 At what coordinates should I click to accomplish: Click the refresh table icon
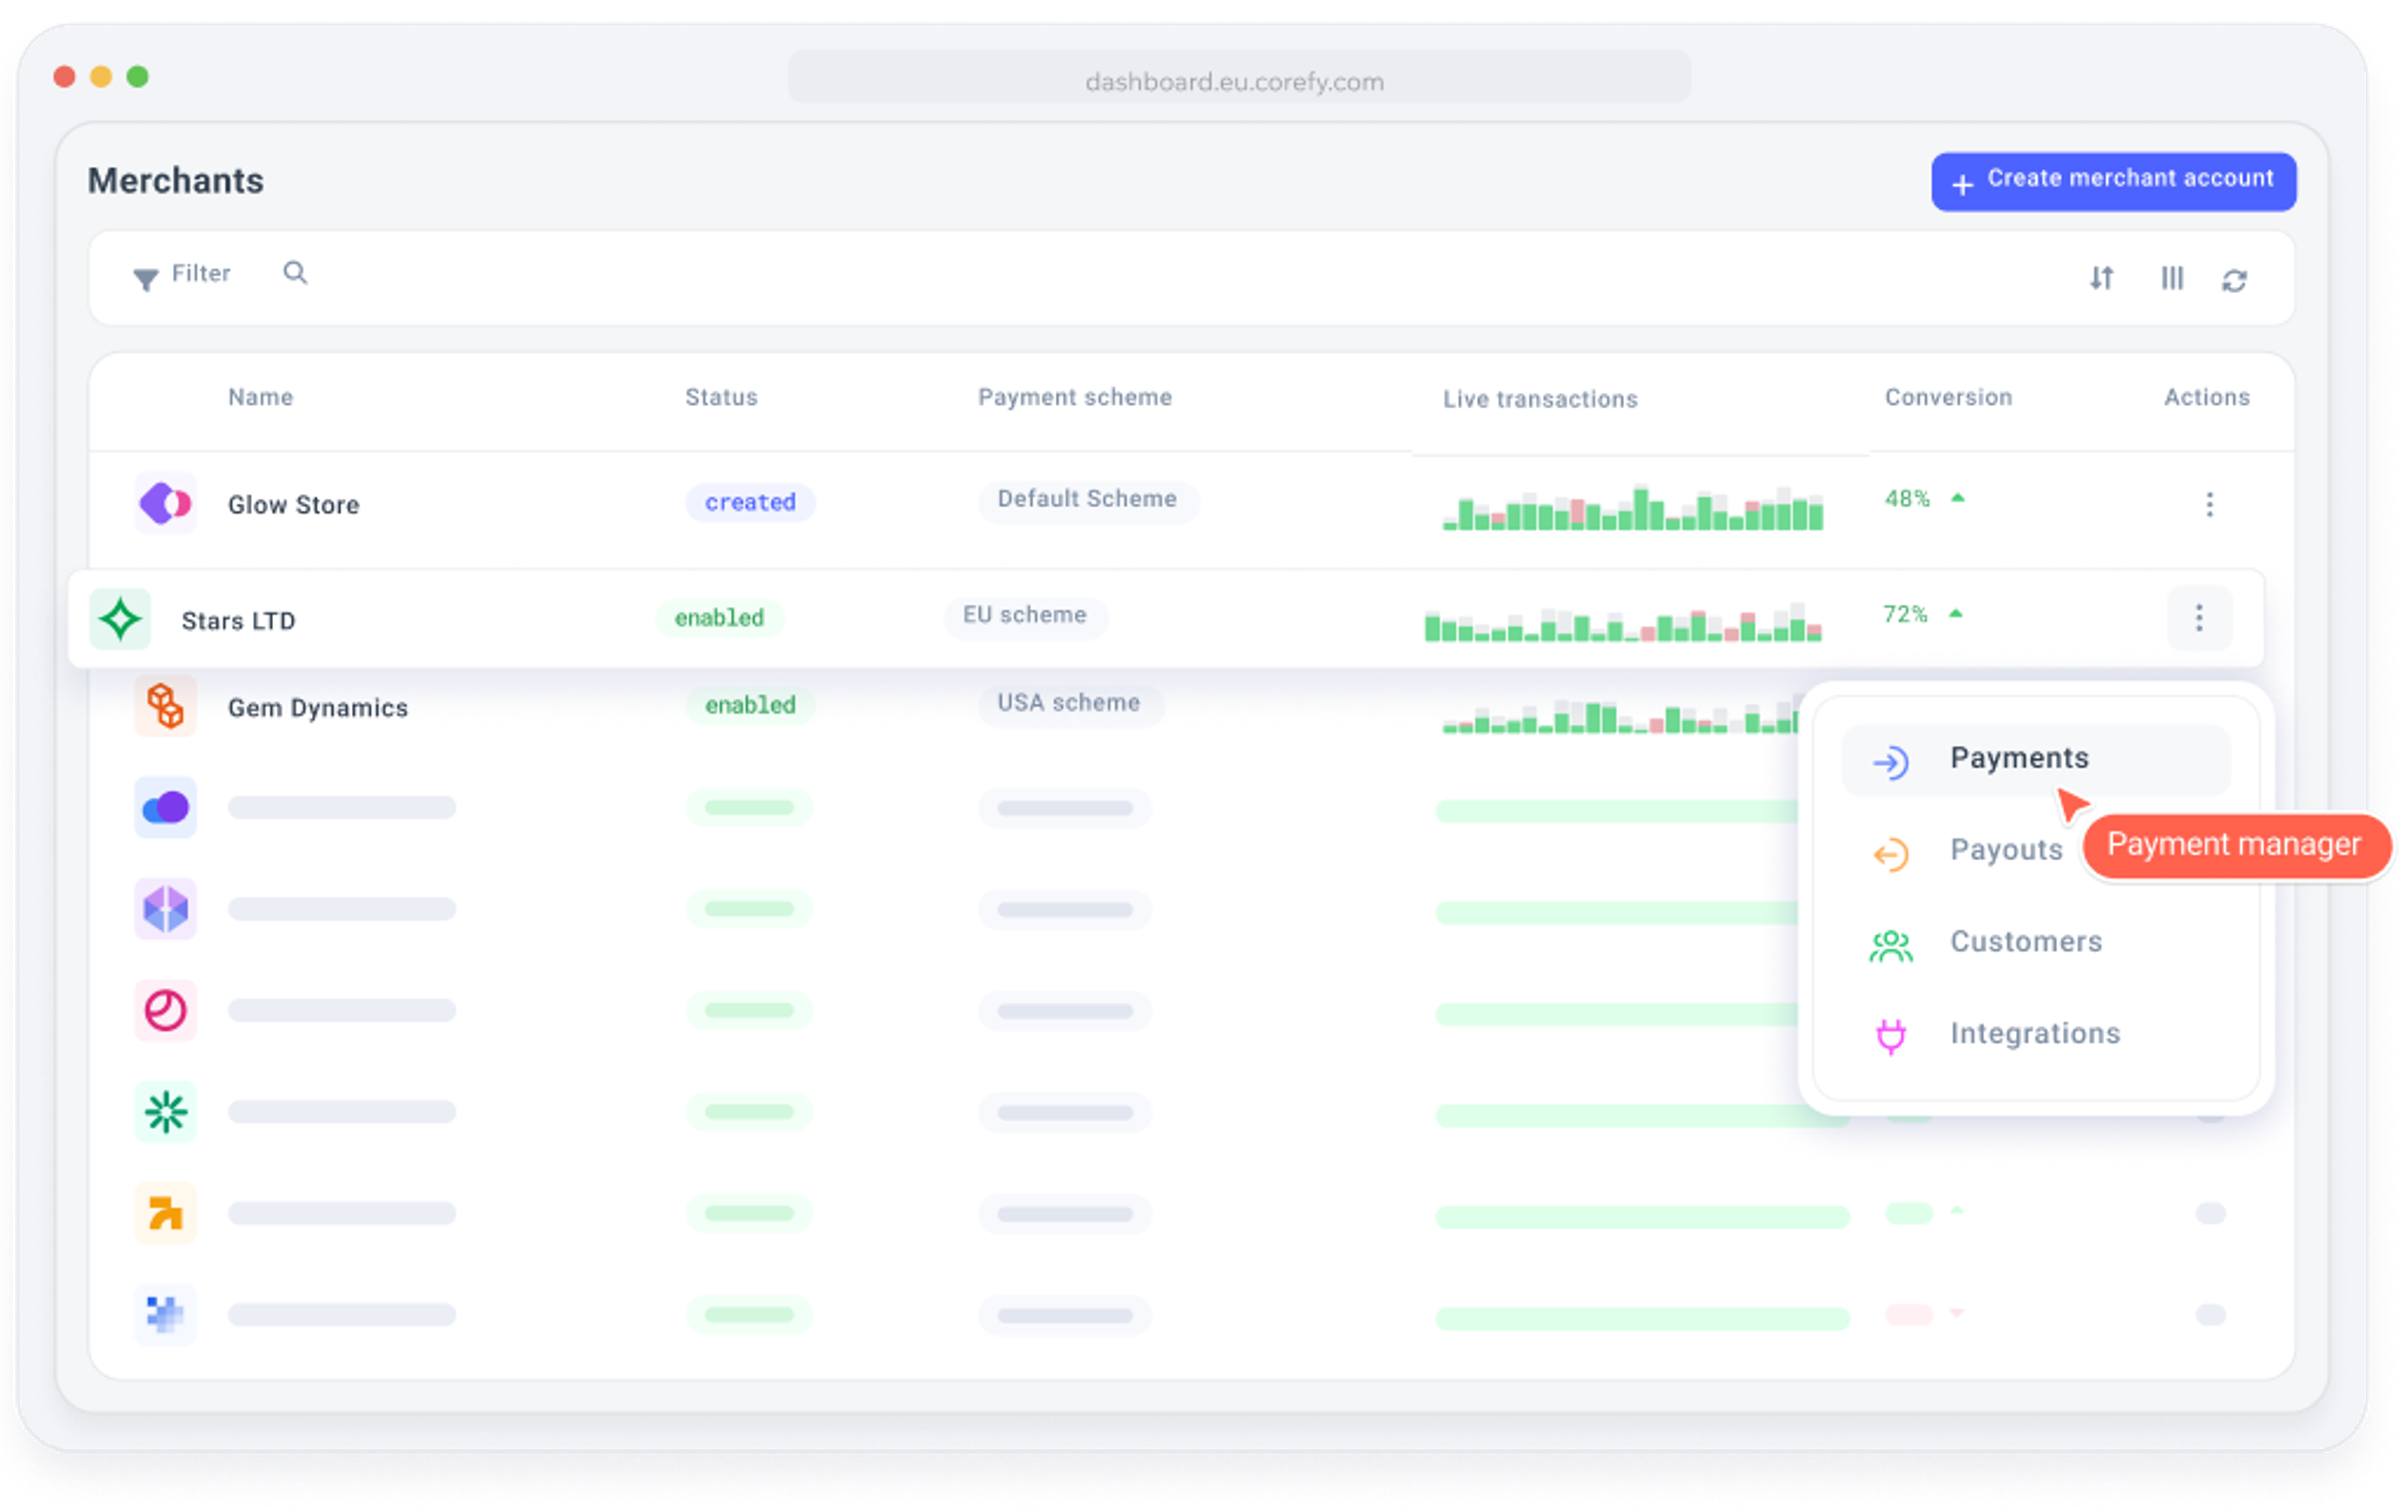2234,280
